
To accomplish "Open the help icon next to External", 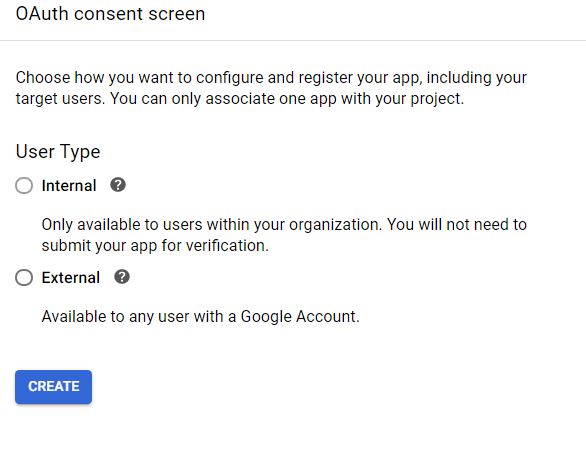I will [x=122, y=277].
